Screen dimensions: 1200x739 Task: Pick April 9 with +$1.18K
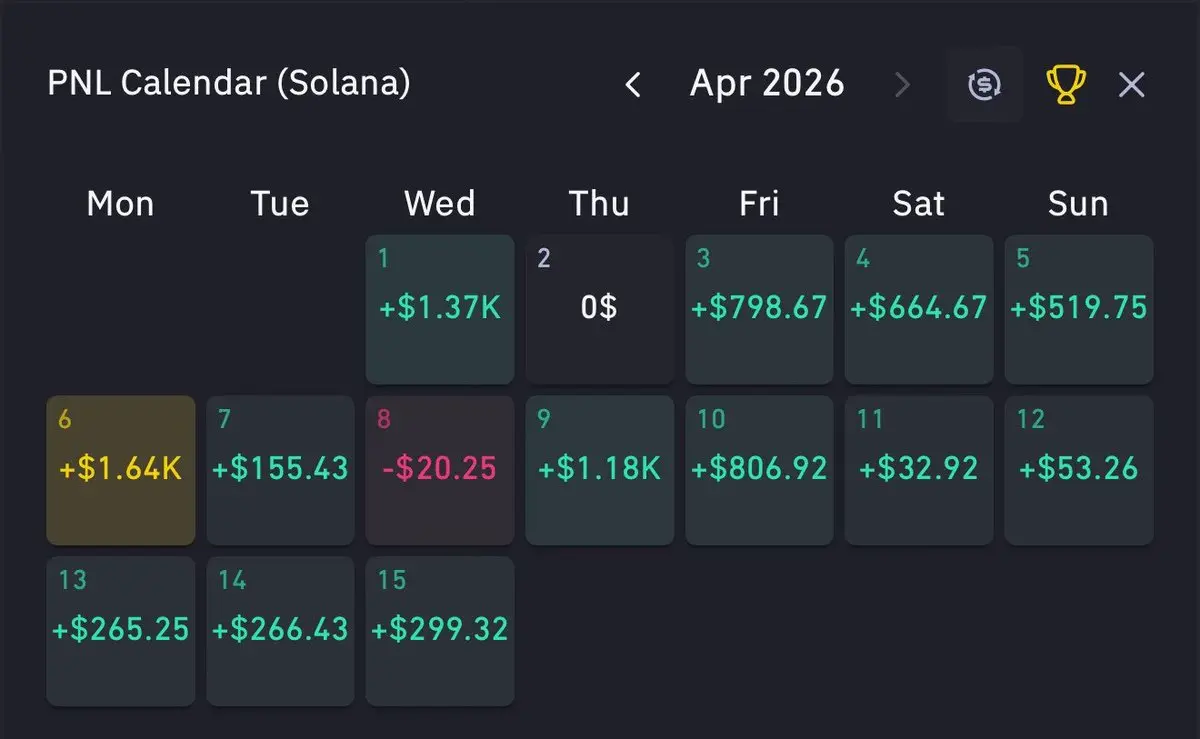(600, 470)
